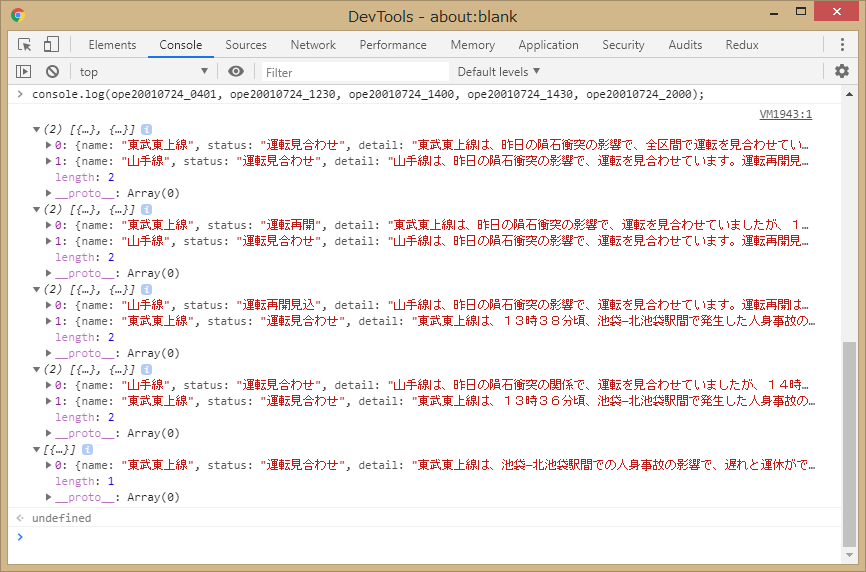Open the DevTools three-dot customize menu

pos(842,45)
